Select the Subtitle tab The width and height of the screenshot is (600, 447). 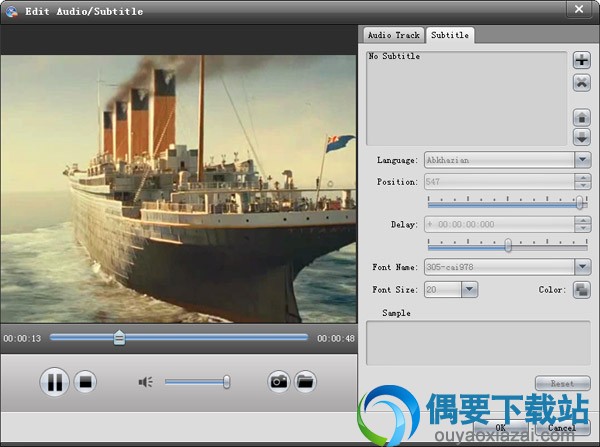click(x=450, y=35)
